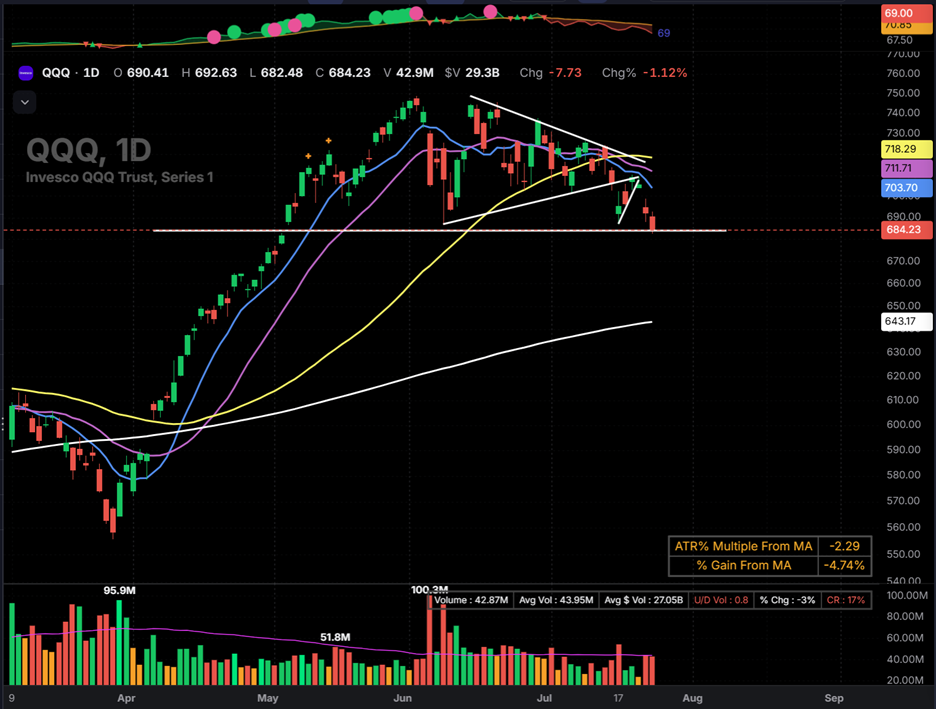Screen dimensions: 936x709
Task: Click the % Gain From MA cell
Action: click(x=743, y=565)
